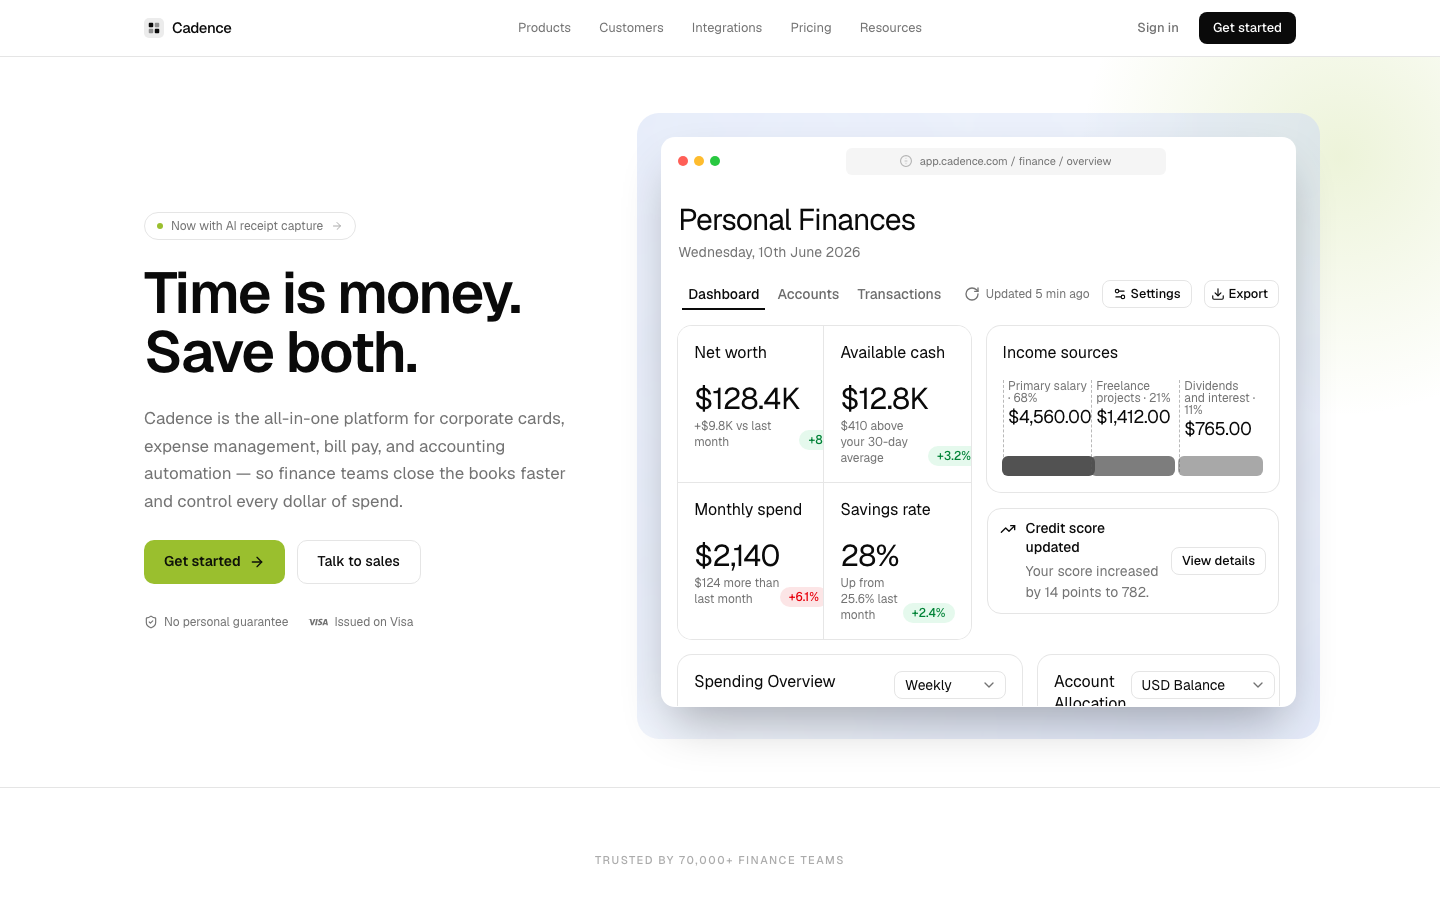Click the Issued on Visa text
Image resolution: width=1440 pixels, height=900 pixels.
(x=374, y=622)
